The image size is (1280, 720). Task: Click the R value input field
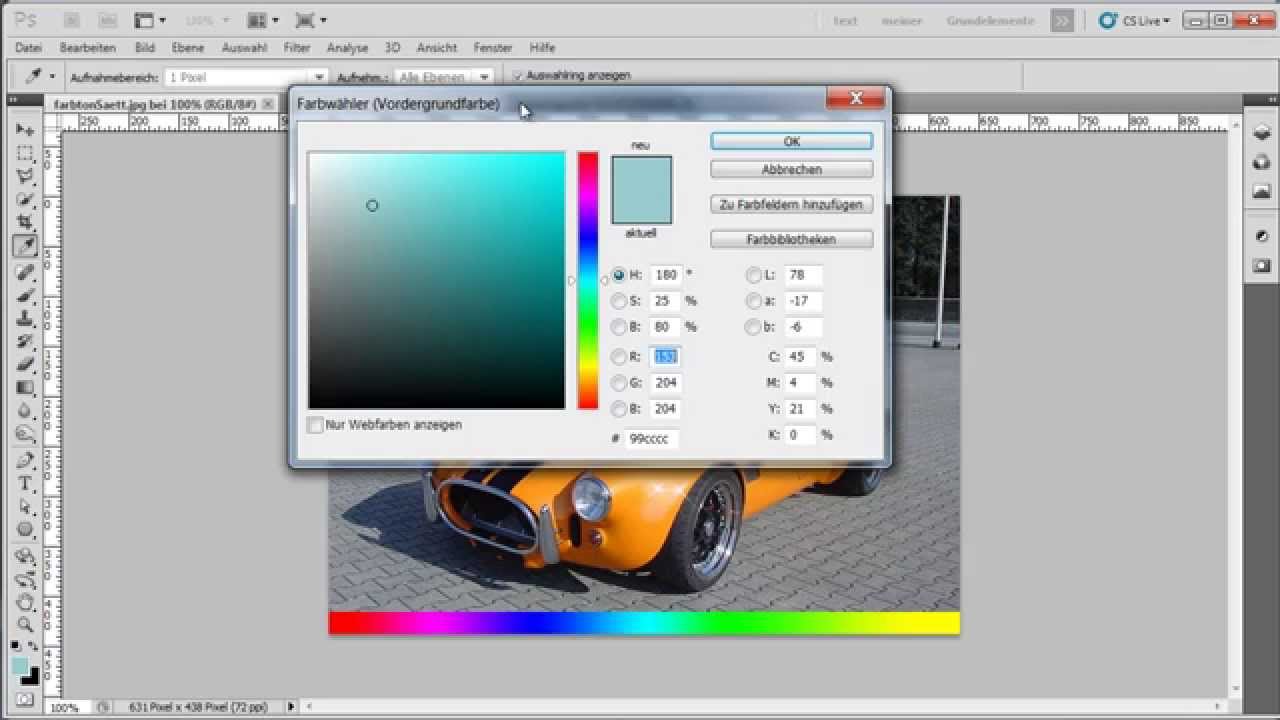pyautogui.click(x=666, y=357)
